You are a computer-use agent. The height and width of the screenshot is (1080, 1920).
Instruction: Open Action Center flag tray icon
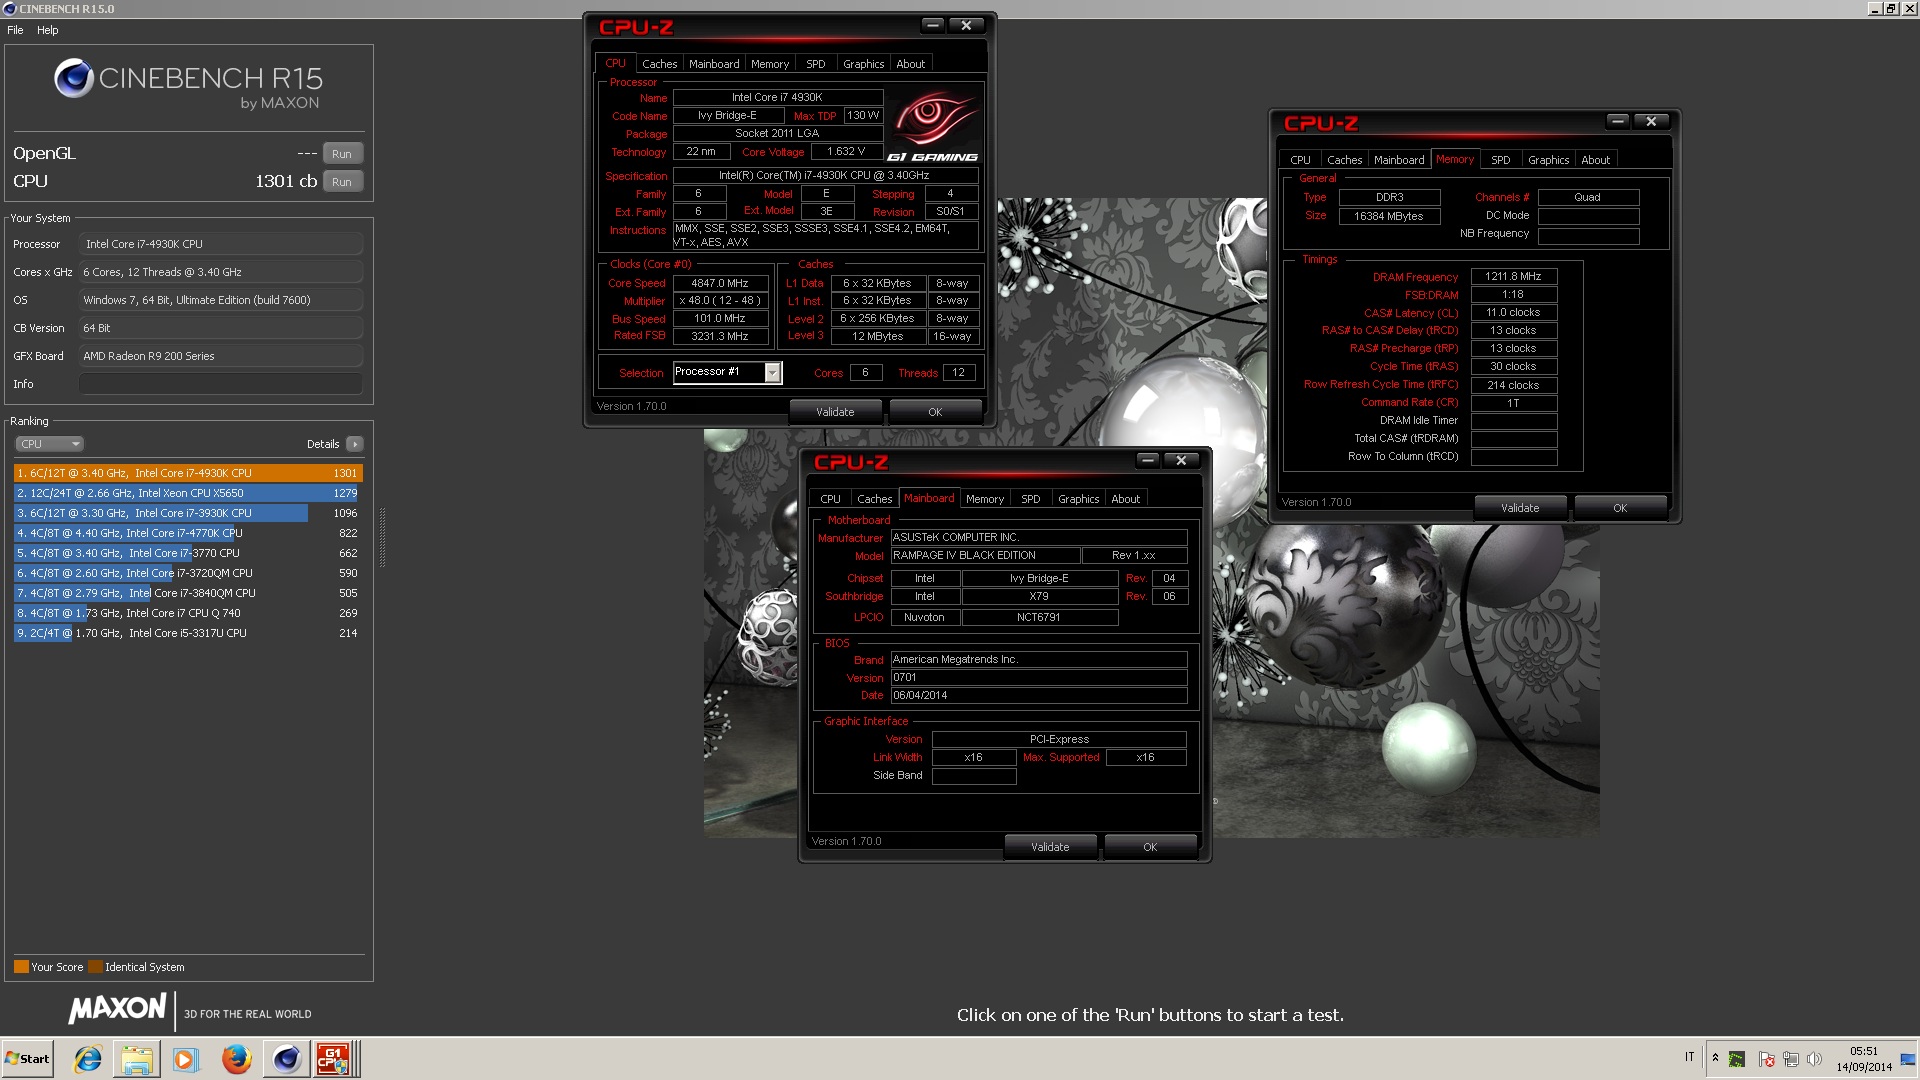(x=1766, y=1059)
